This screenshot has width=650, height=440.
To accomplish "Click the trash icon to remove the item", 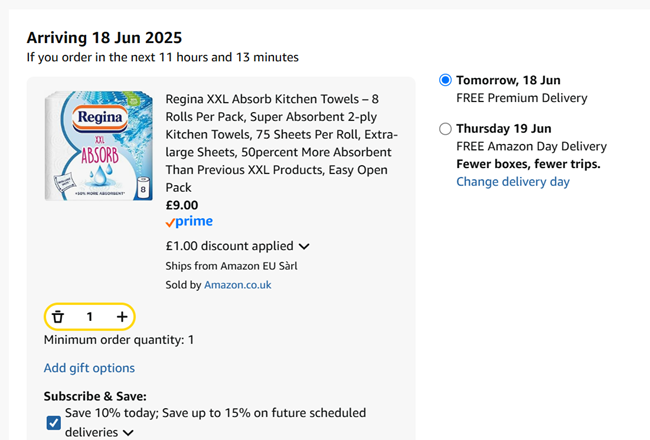I will [58, 317].
